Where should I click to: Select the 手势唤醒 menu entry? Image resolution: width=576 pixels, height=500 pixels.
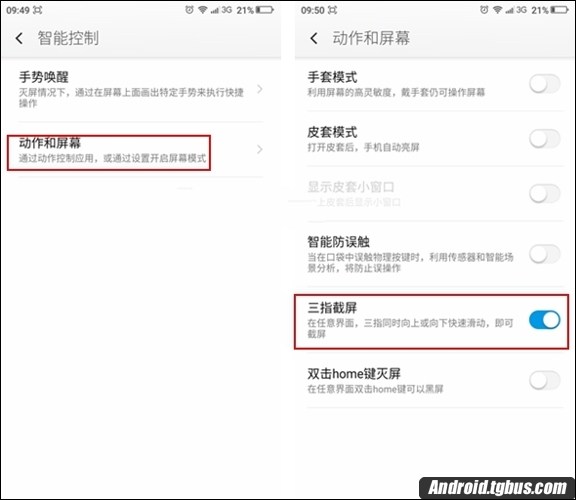click(x=141, y=90)
